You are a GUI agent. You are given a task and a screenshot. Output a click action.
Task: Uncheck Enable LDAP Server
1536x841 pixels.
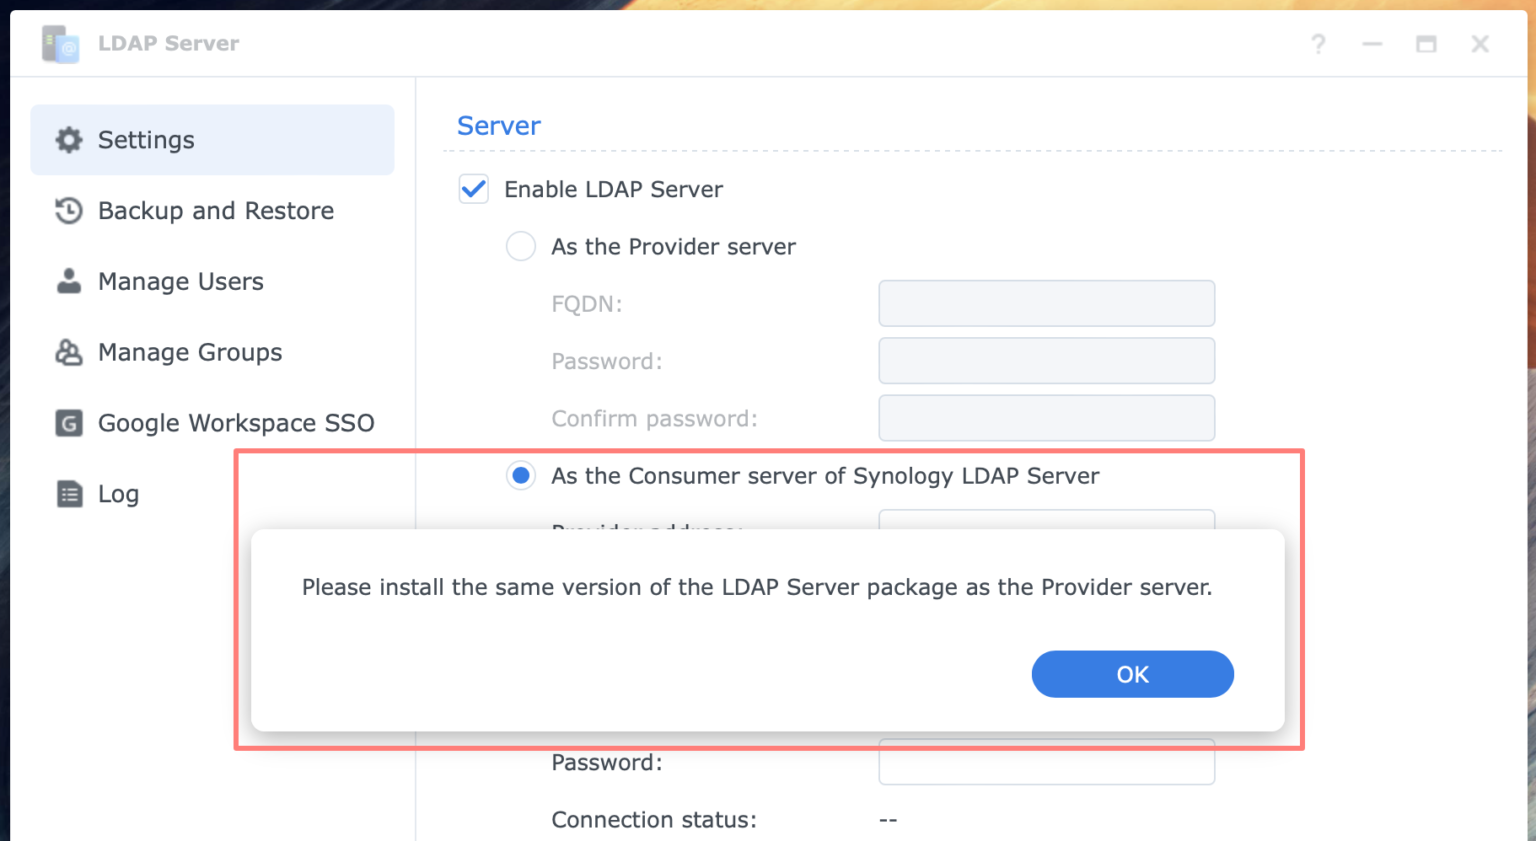tap(473, 188)
